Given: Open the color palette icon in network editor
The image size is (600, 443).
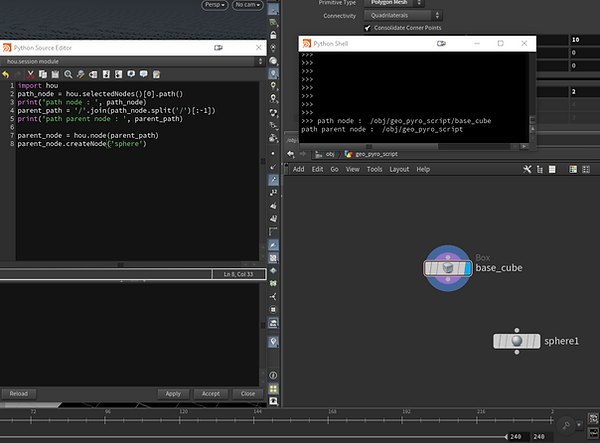Looking at the screenshot, I should tap(573, 169).
